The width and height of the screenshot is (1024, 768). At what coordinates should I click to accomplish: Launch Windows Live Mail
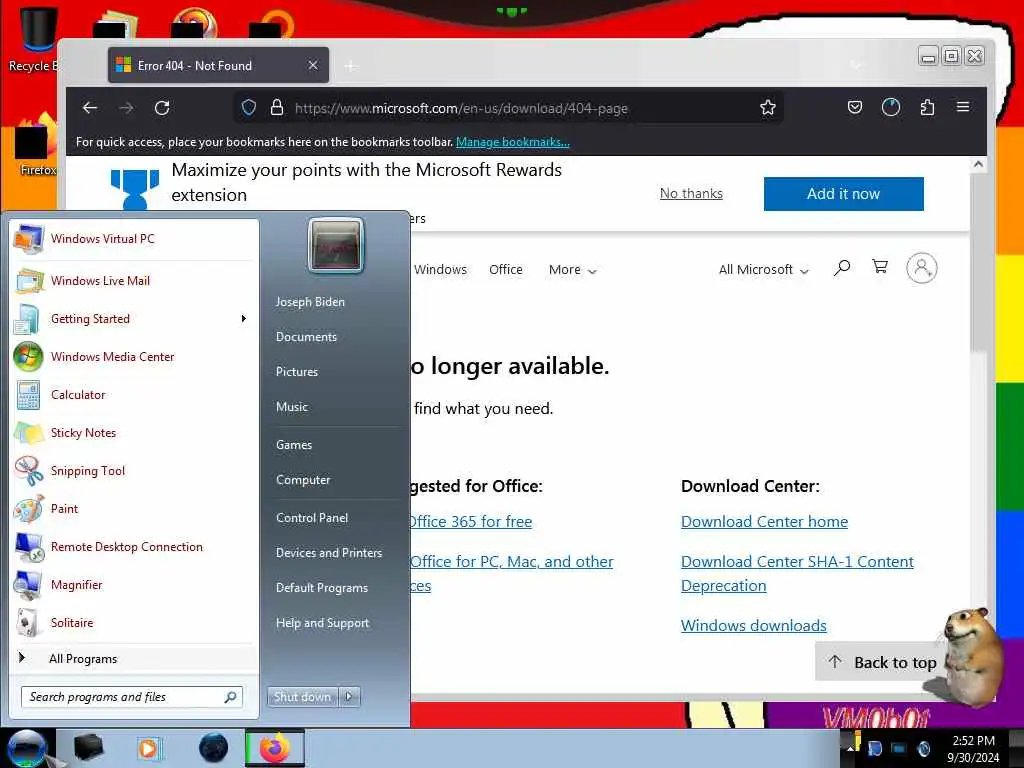[x=133, y=281]
